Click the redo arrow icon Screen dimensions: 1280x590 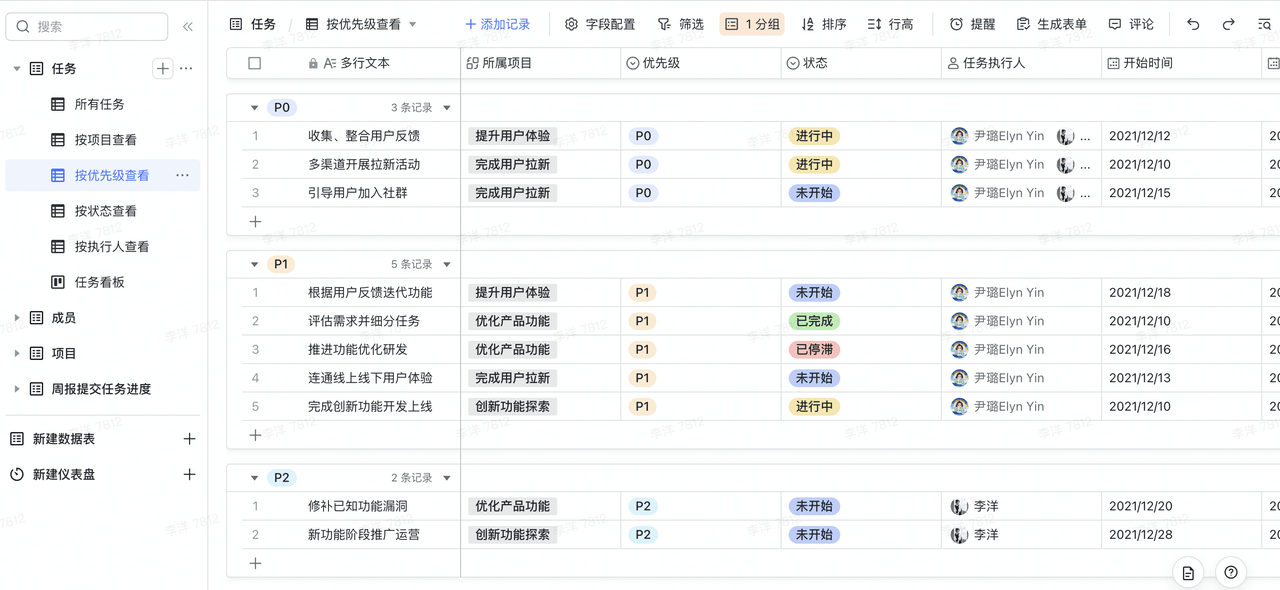tap(1229, 24)
